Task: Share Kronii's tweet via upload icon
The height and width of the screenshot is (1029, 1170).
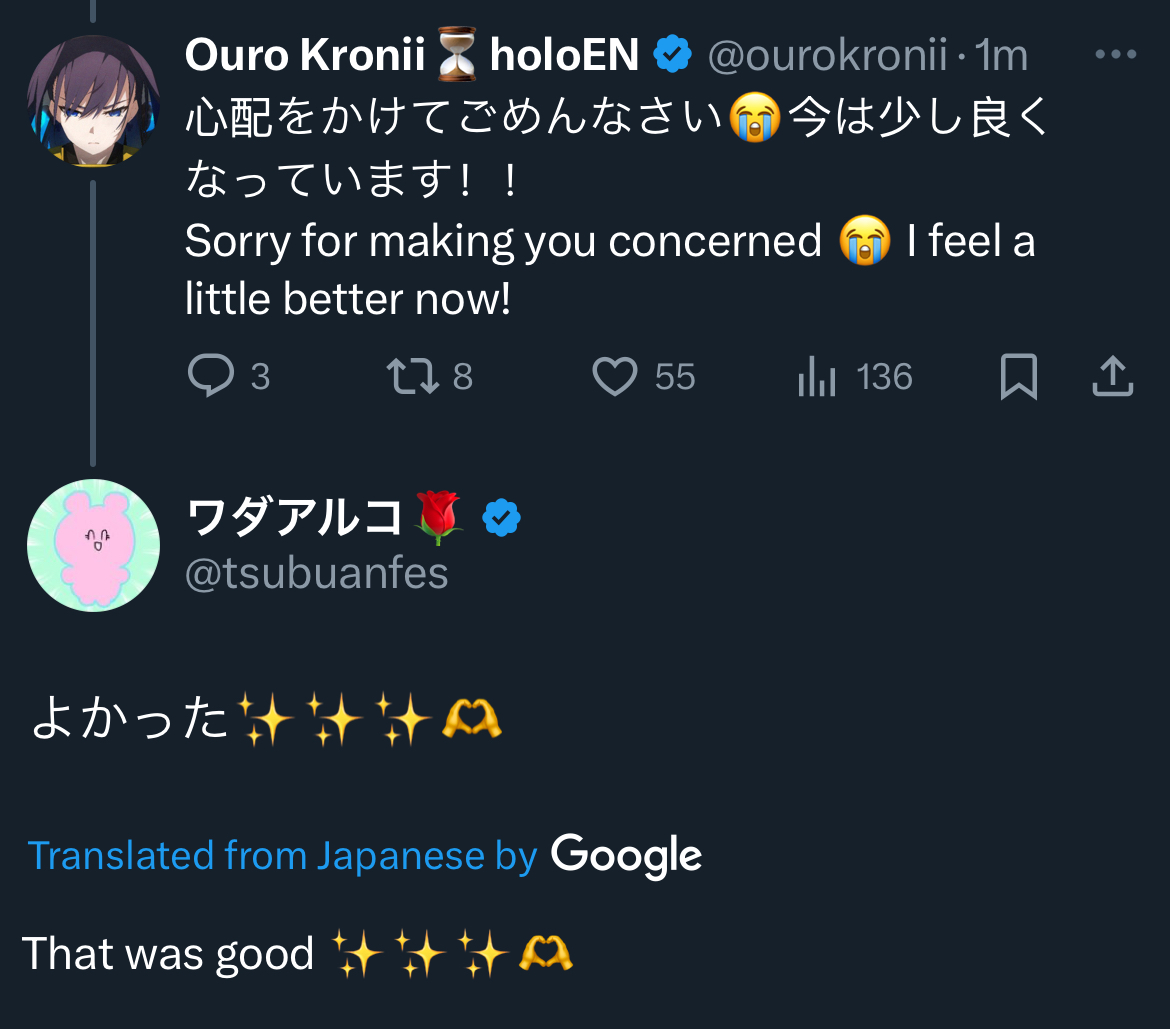Action: (x=1111, y=377)
